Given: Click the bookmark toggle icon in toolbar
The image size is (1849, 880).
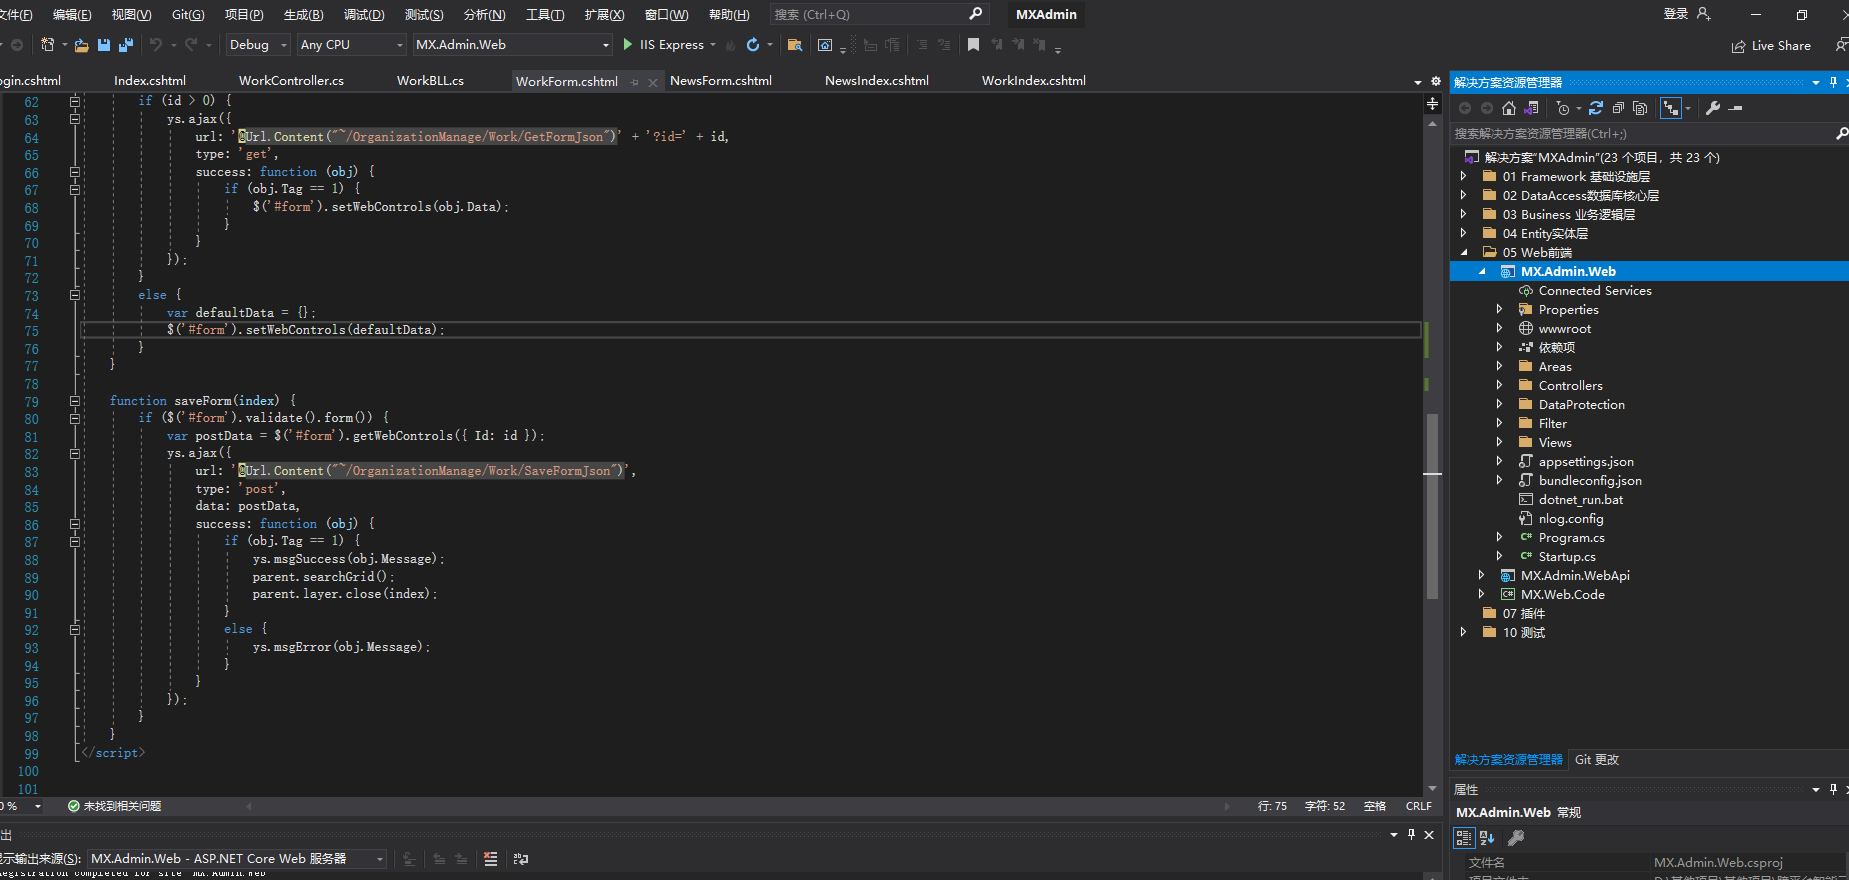Looking at the screenshot, I should point(973,45).
